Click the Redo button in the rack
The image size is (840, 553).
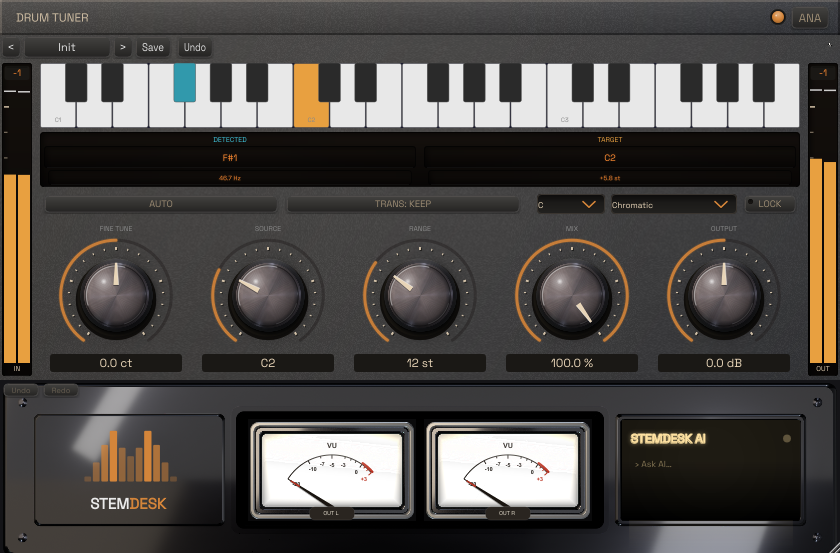[x=61, y=390]
